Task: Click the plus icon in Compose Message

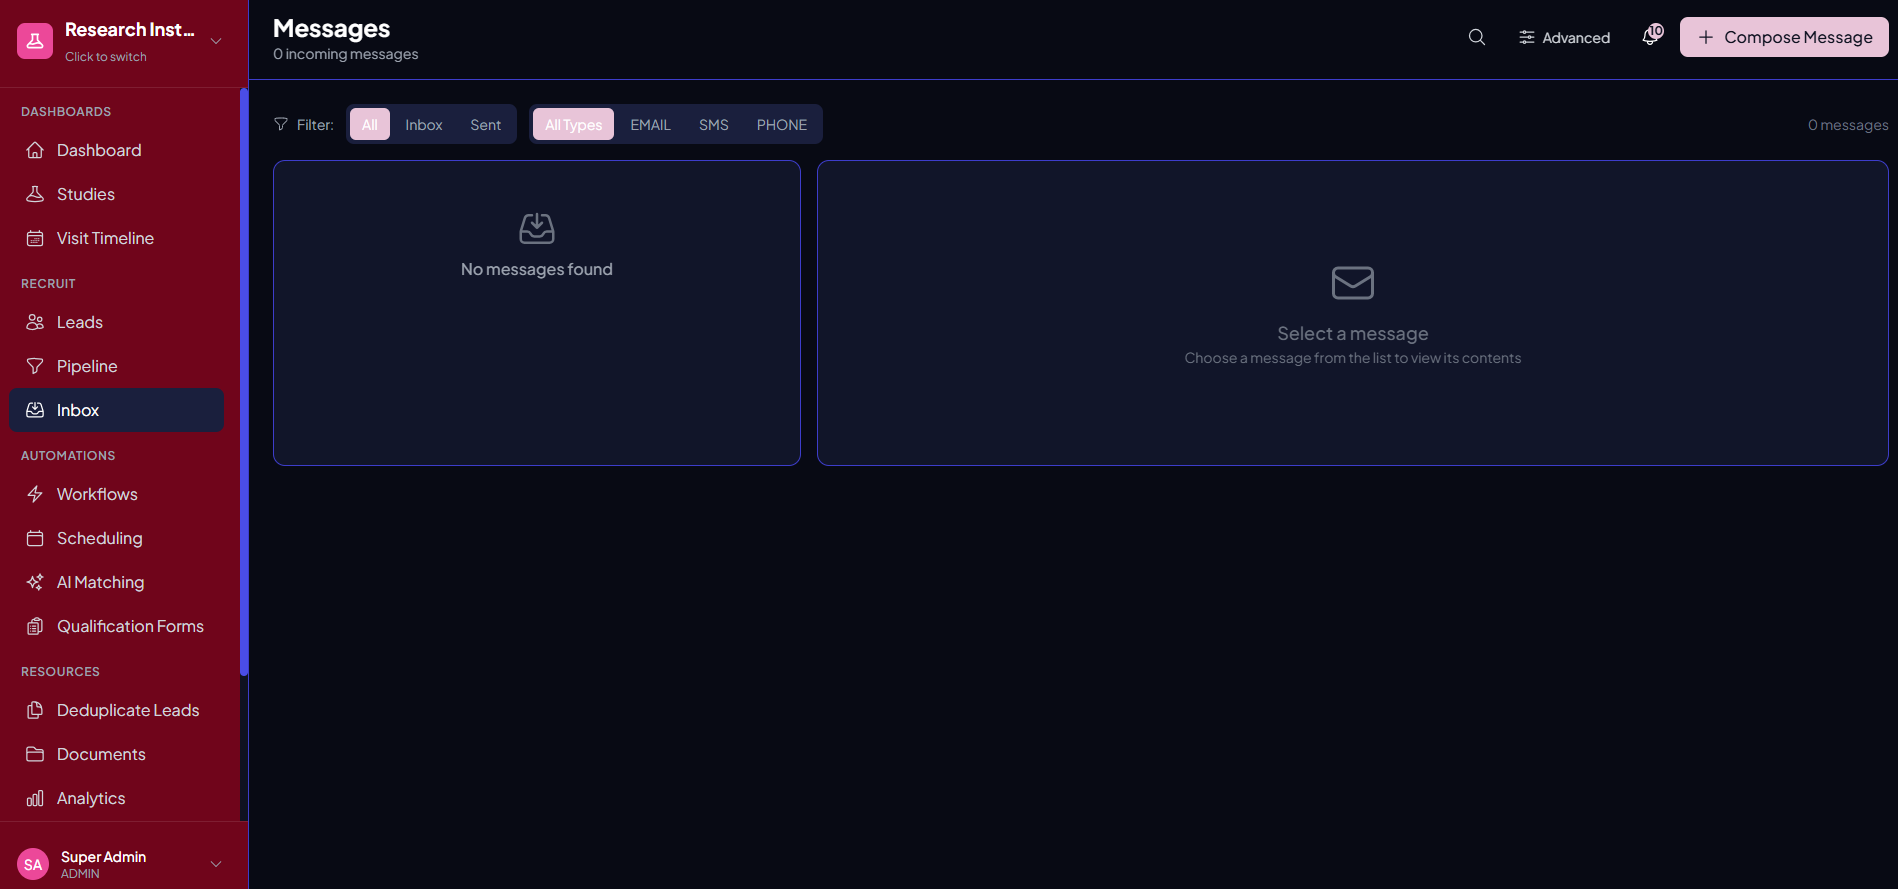Action: click(1706, 37)
